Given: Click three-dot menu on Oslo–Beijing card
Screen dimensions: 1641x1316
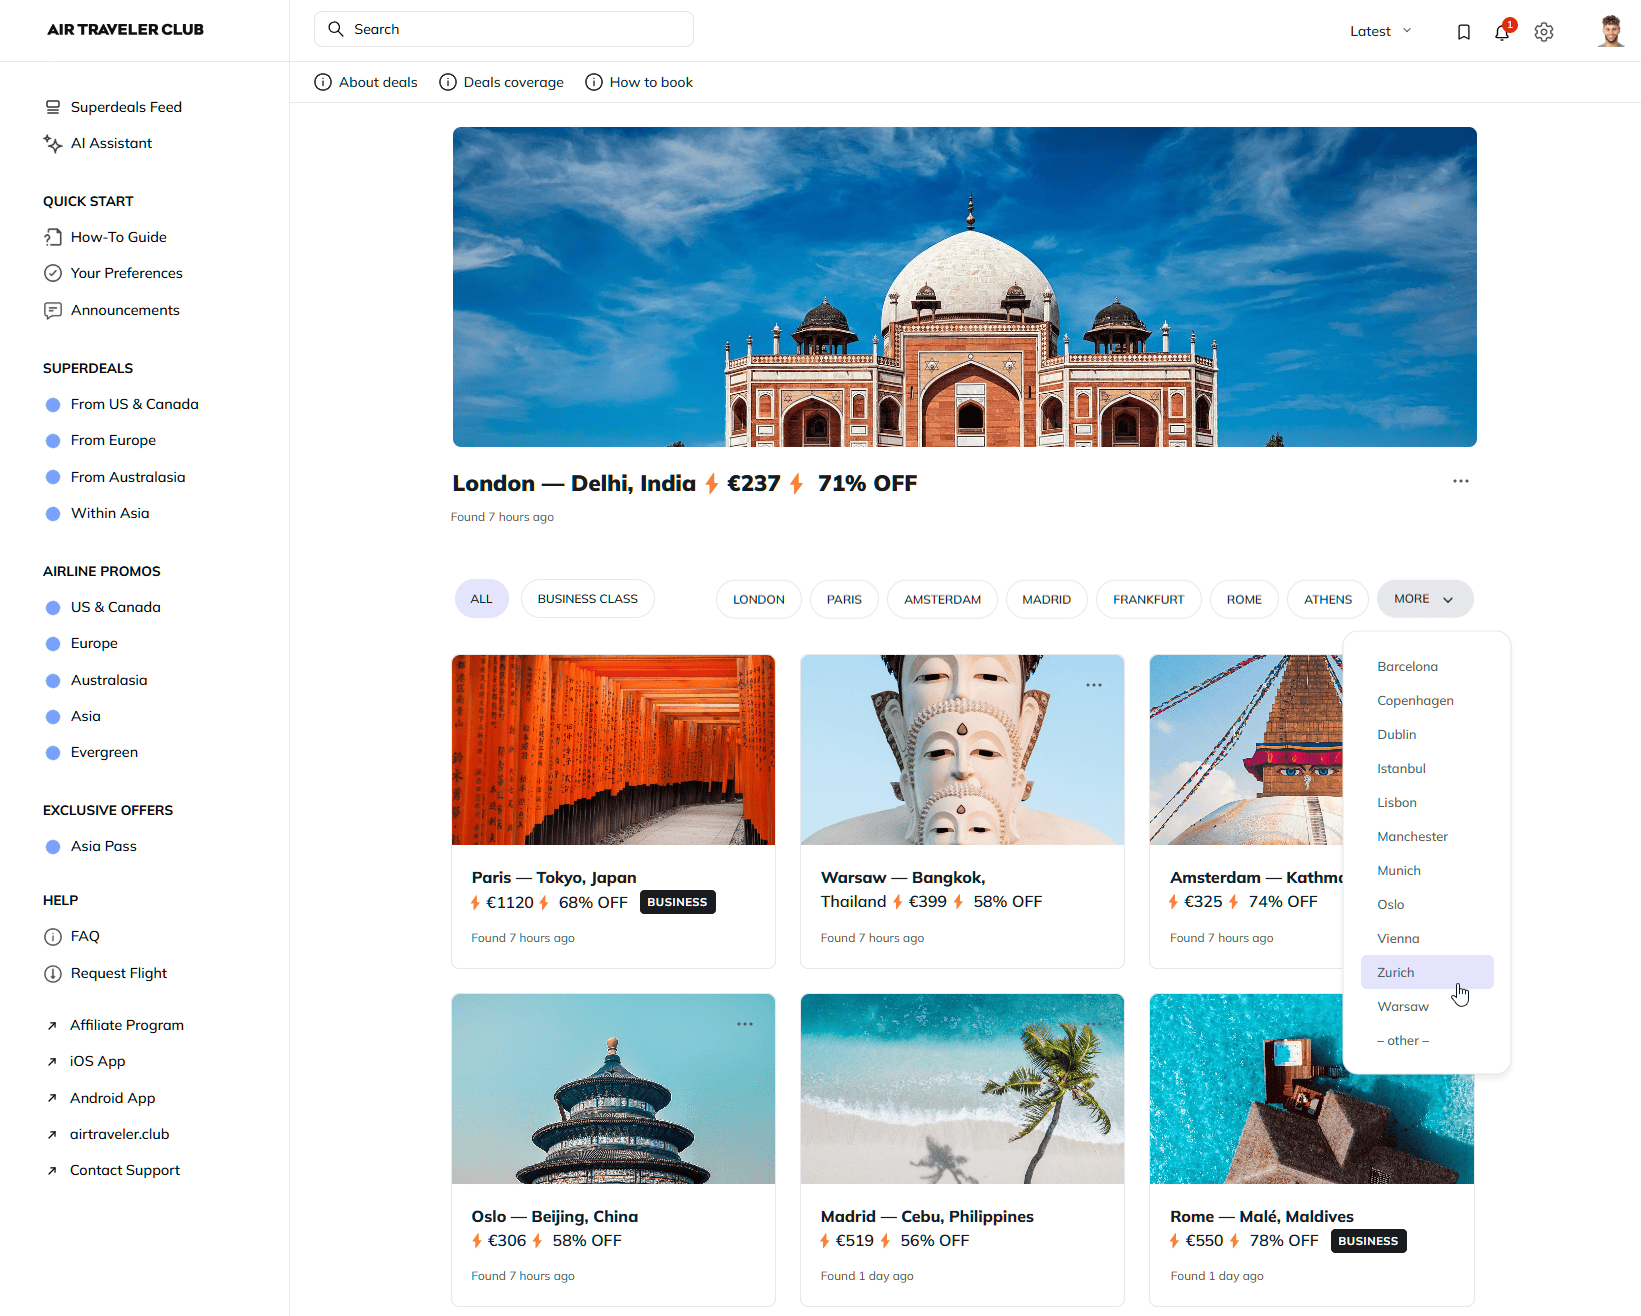Looking at the screenshot, I should pos(745,1024).
